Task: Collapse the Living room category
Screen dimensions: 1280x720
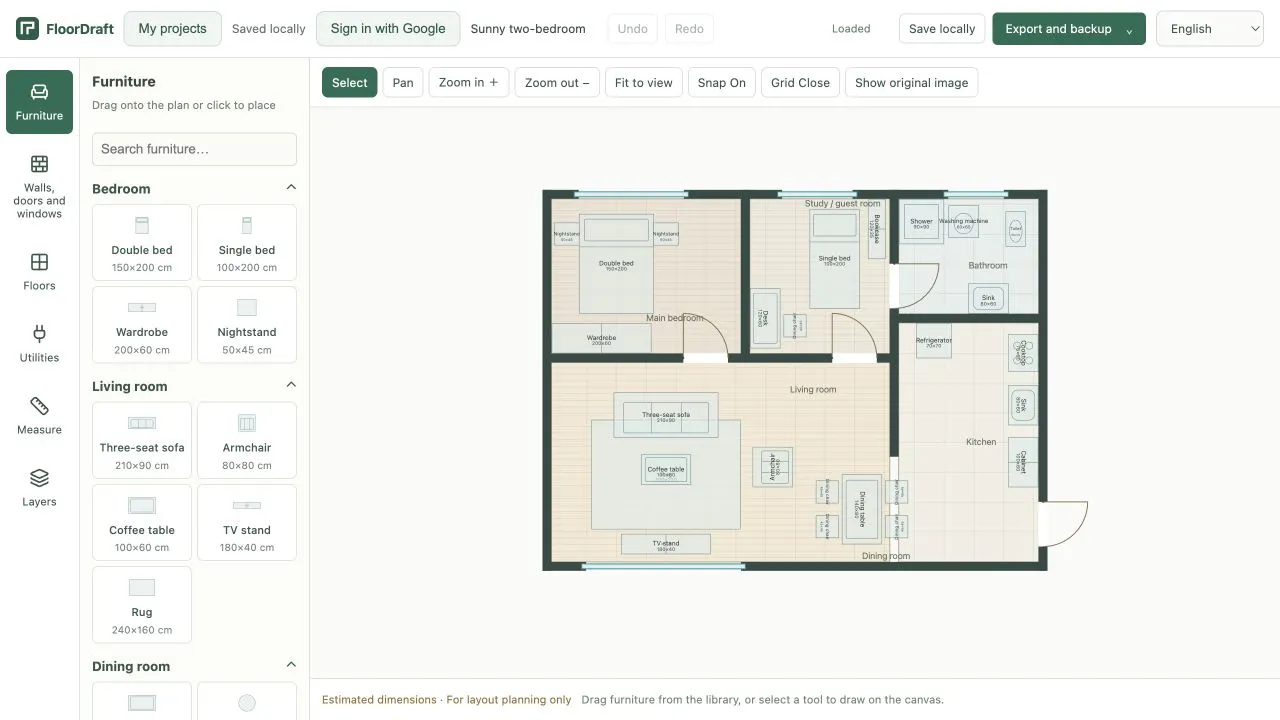Action: (x=291, y=385)
